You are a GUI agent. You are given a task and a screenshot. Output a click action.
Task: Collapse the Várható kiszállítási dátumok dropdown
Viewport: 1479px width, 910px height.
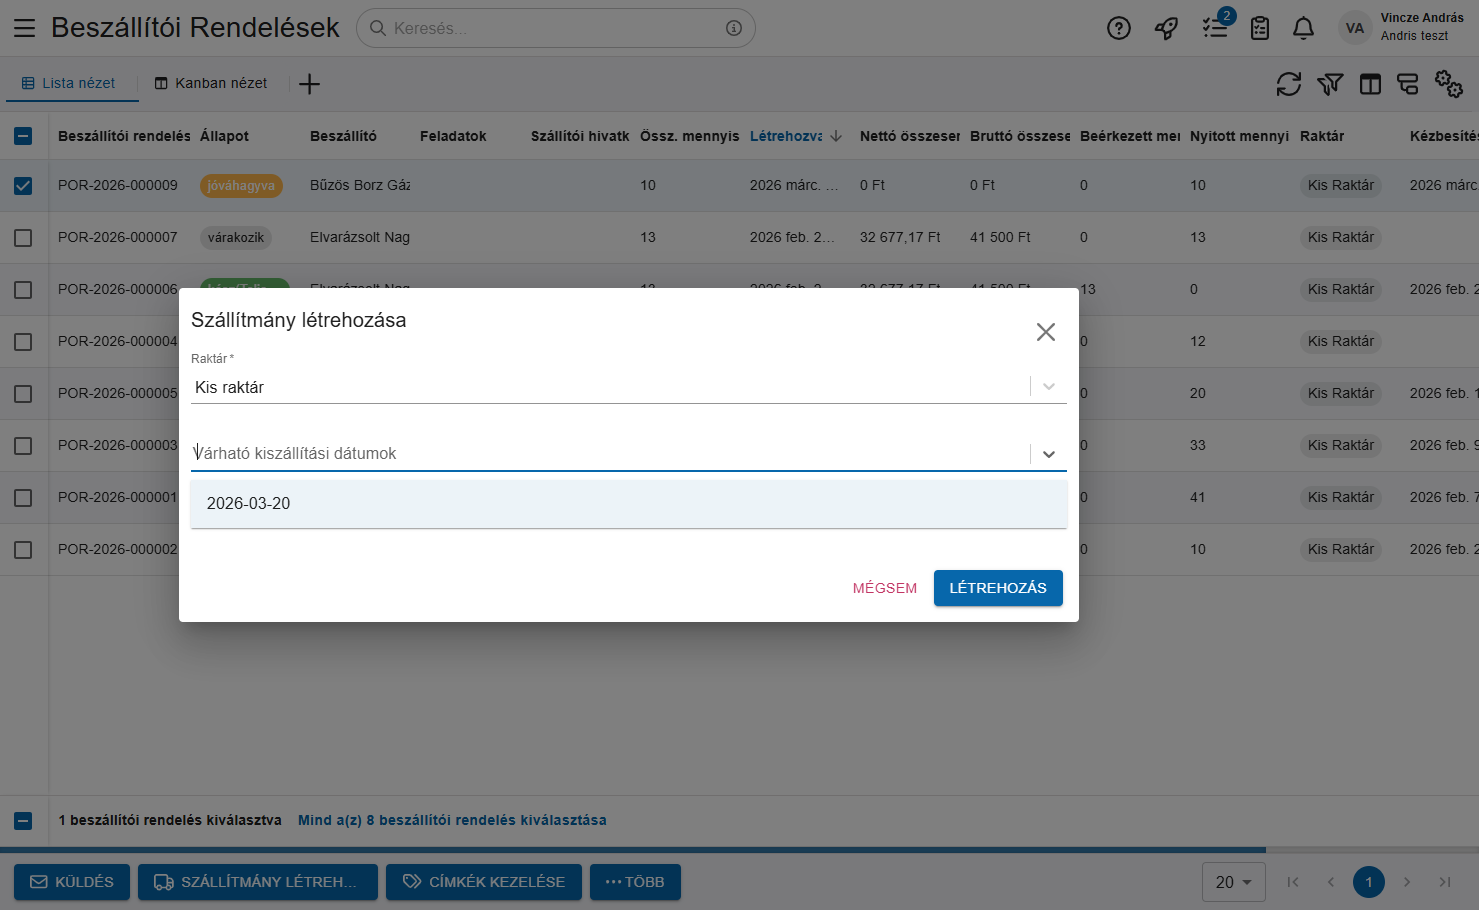click(x=1048, y=454)
